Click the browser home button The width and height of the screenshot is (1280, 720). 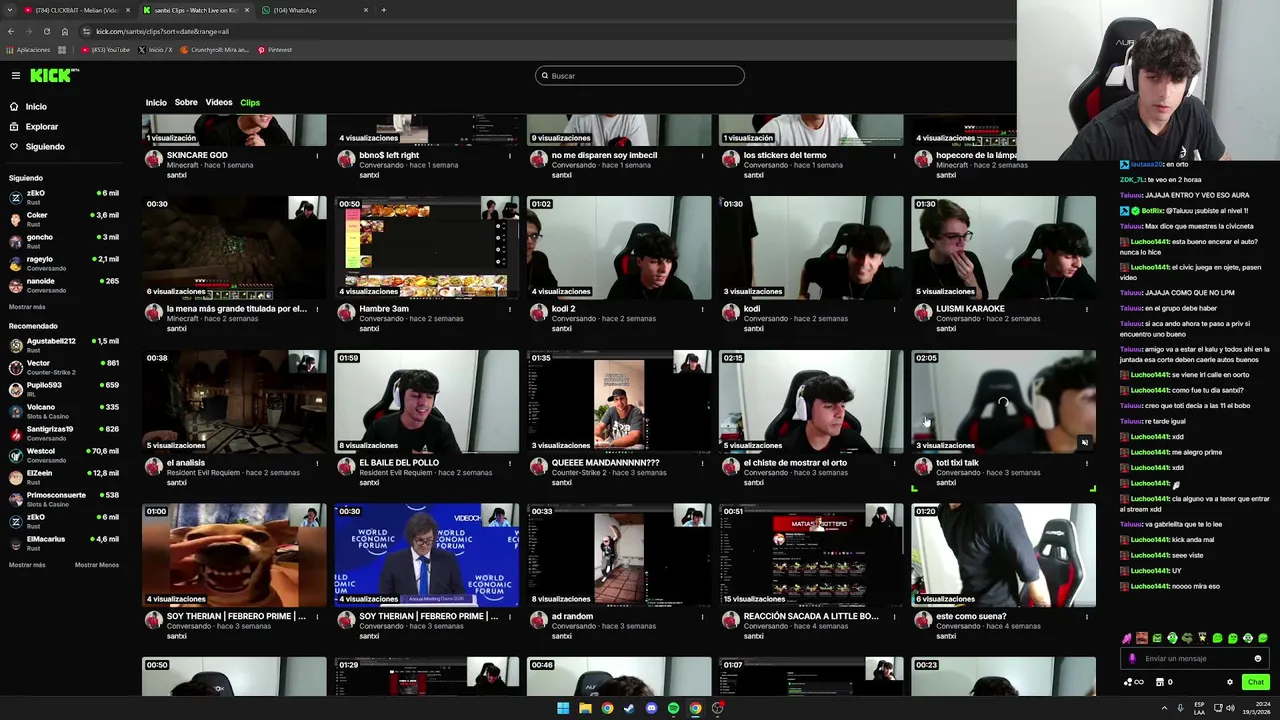click(65, 31)
